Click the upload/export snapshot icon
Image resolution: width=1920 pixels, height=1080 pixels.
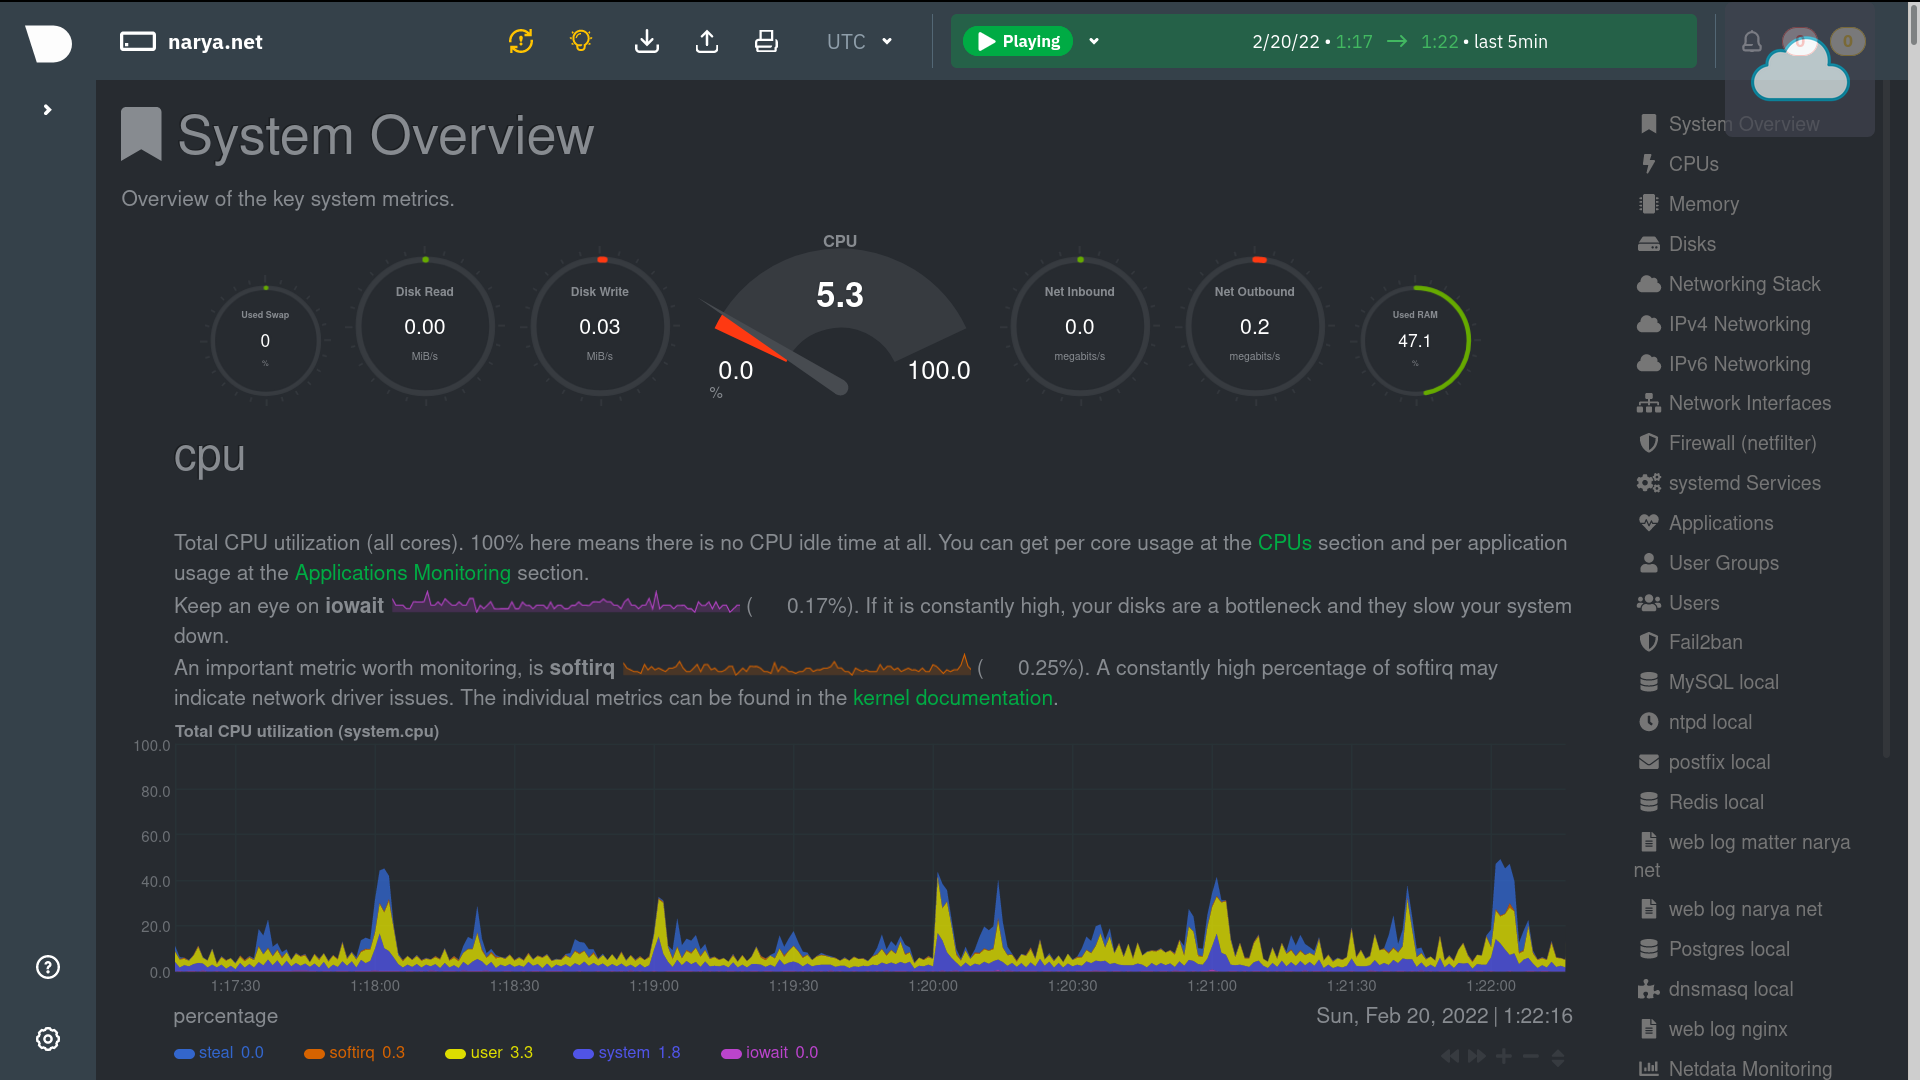(707, 41)
